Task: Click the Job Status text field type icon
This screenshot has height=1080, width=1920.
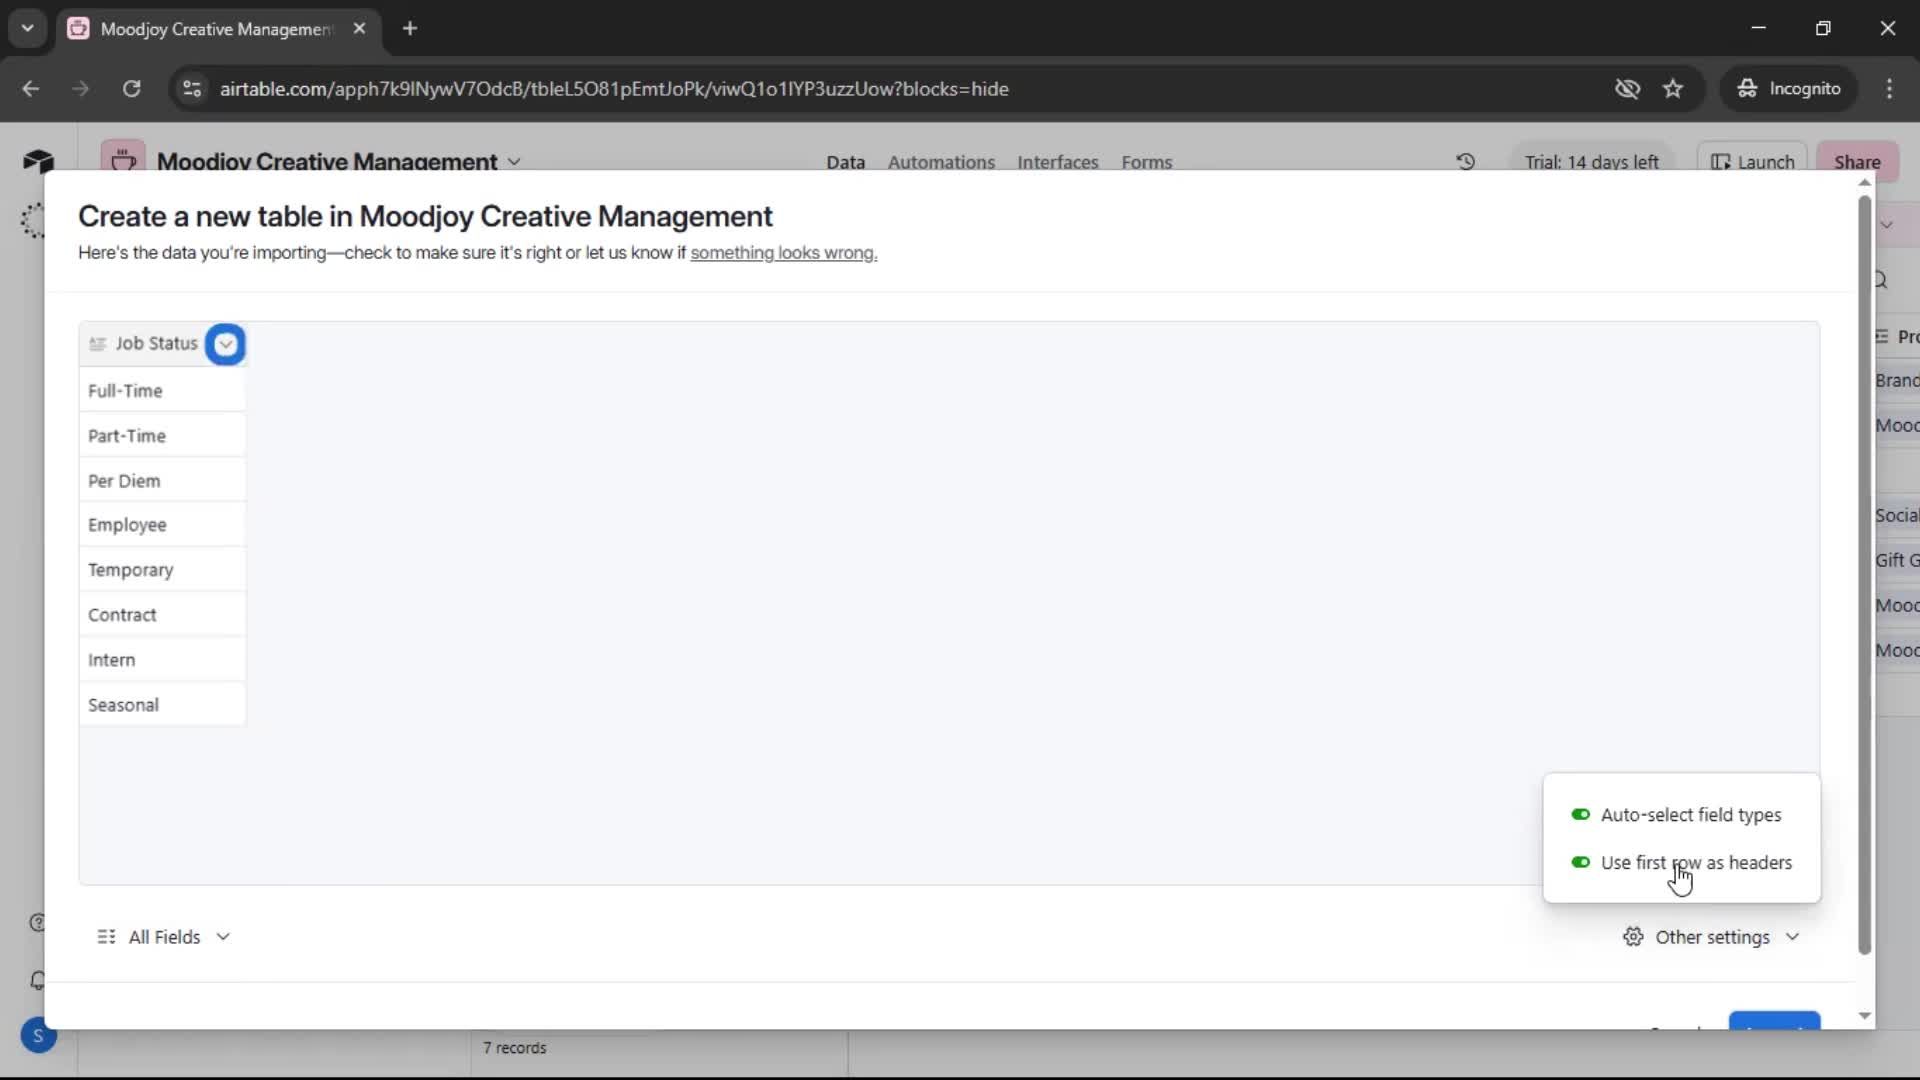Action: point(97,344)
